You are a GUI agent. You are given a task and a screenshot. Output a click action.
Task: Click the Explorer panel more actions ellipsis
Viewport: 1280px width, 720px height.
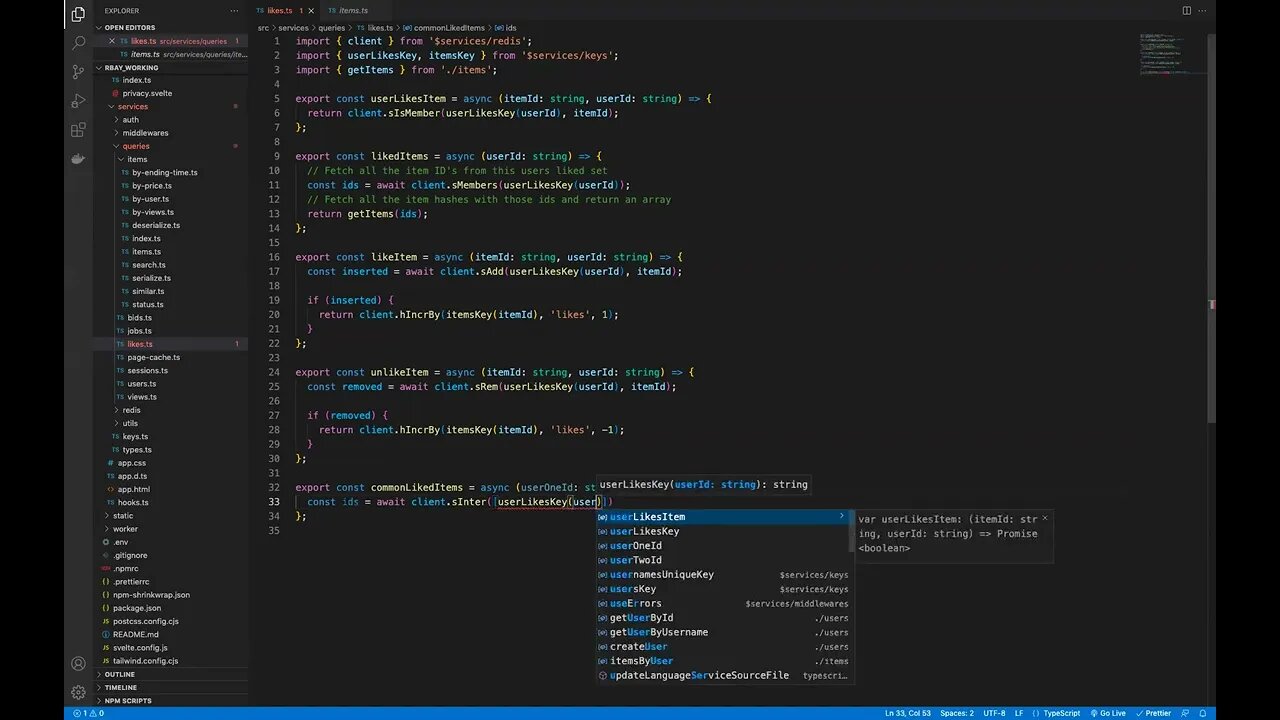[234, 11]
